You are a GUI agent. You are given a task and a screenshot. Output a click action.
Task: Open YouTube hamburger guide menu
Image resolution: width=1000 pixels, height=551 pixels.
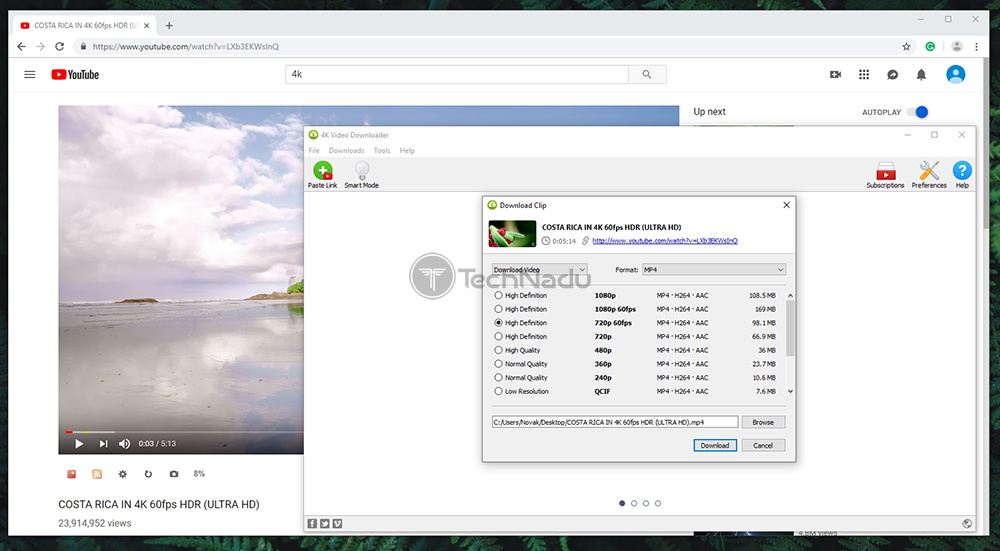pos(29,75)
